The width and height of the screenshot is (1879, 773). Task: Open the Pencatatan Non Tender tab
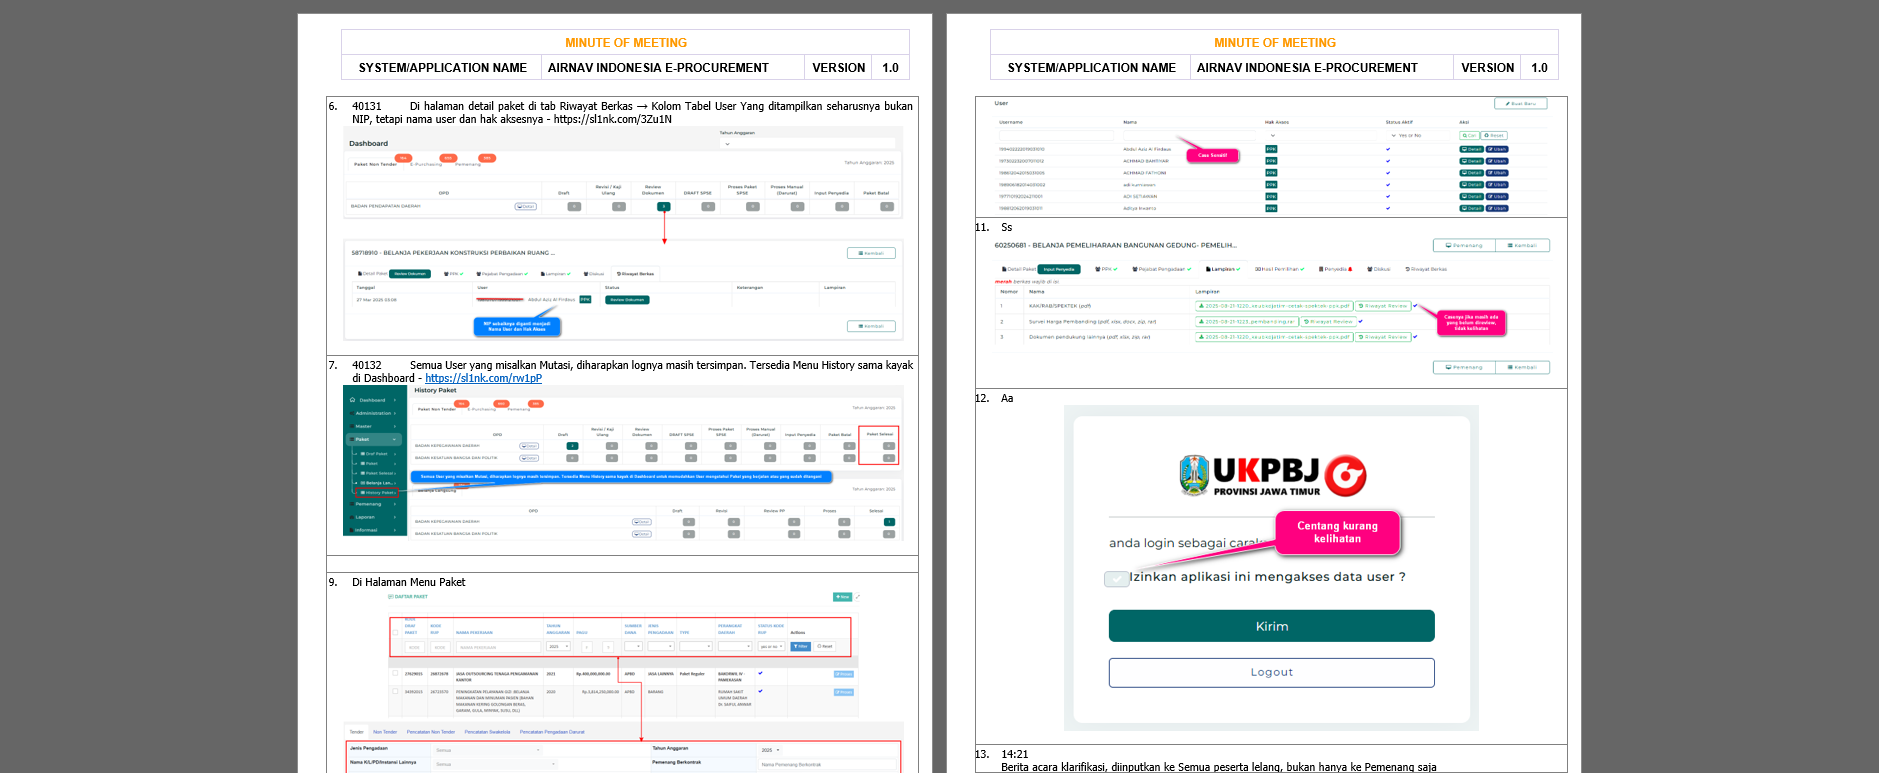click(431, 732)
